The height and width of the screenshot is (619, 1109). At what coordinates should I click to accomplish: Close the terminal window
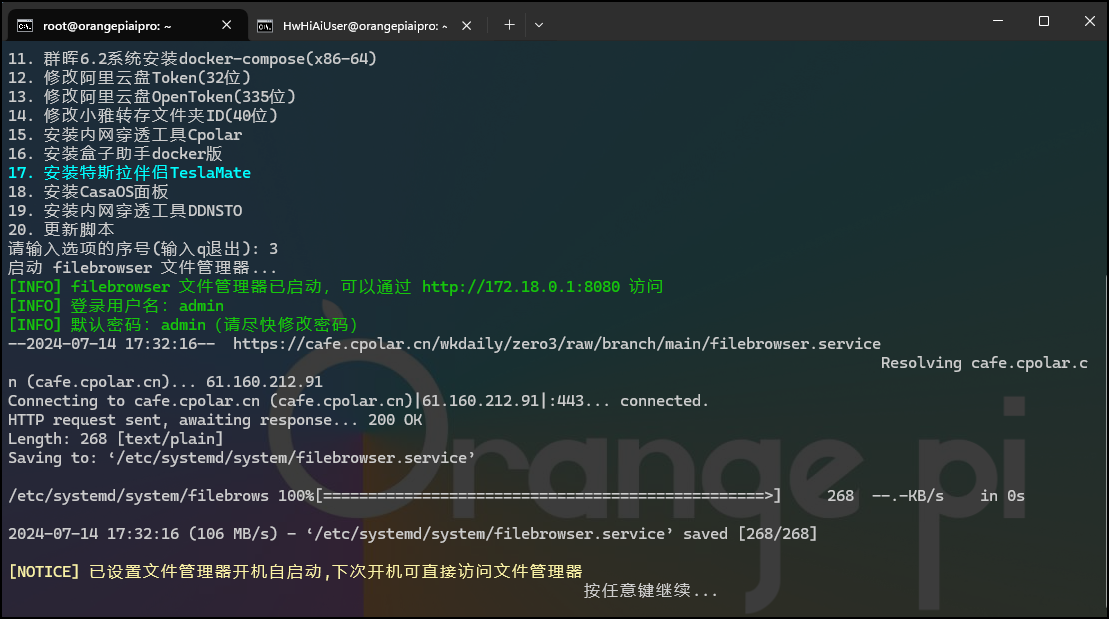(x=1089, y=21)
